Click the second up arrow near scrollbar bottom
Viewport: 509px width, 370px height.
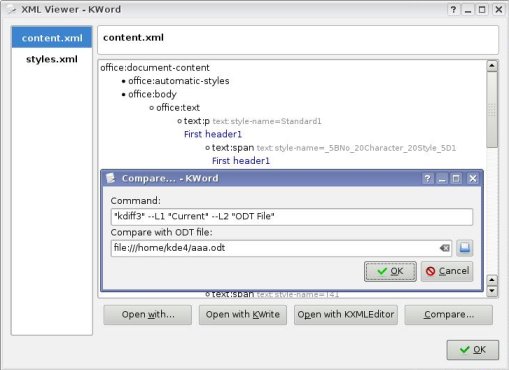tap(492, 280)
